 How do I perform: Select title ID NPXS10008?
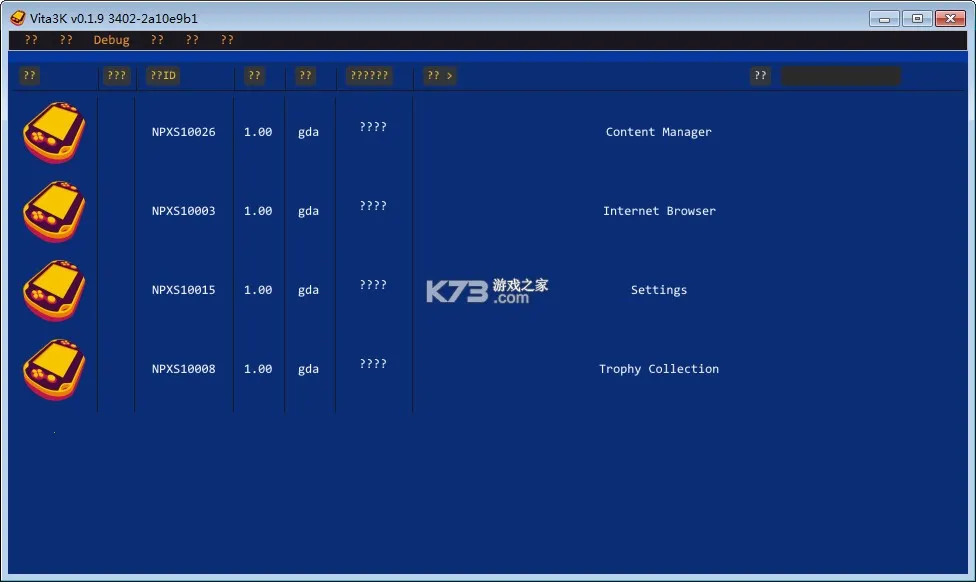tap(183, 369)
